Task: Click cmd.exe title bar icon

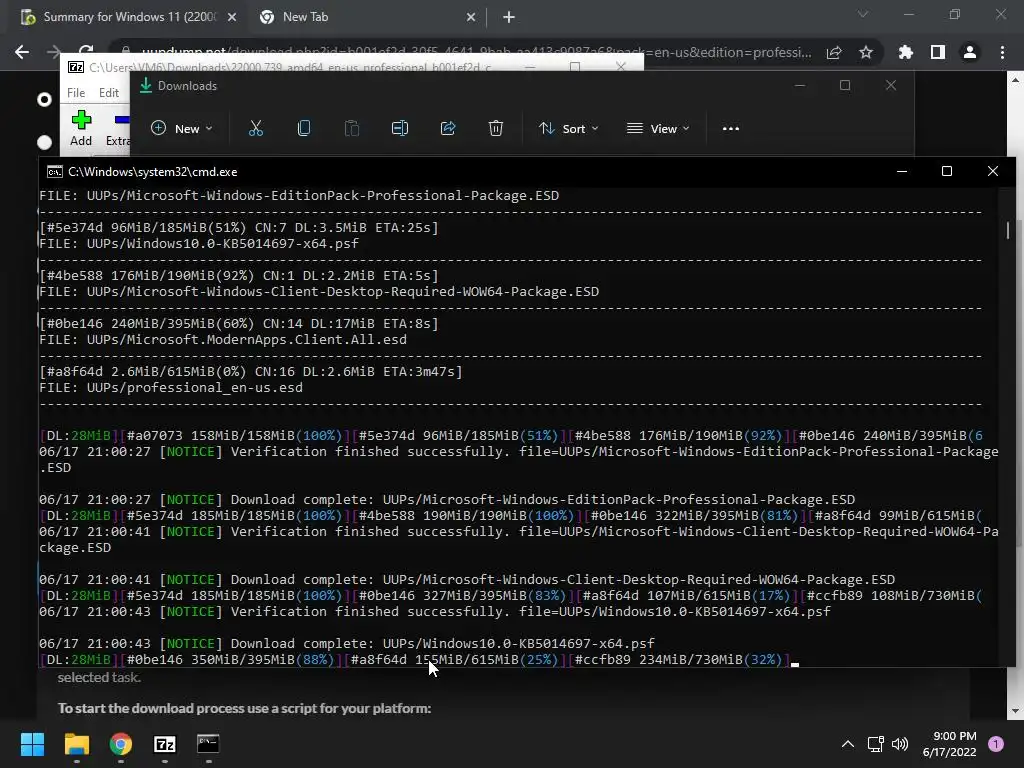Action: tap(55, 172)
